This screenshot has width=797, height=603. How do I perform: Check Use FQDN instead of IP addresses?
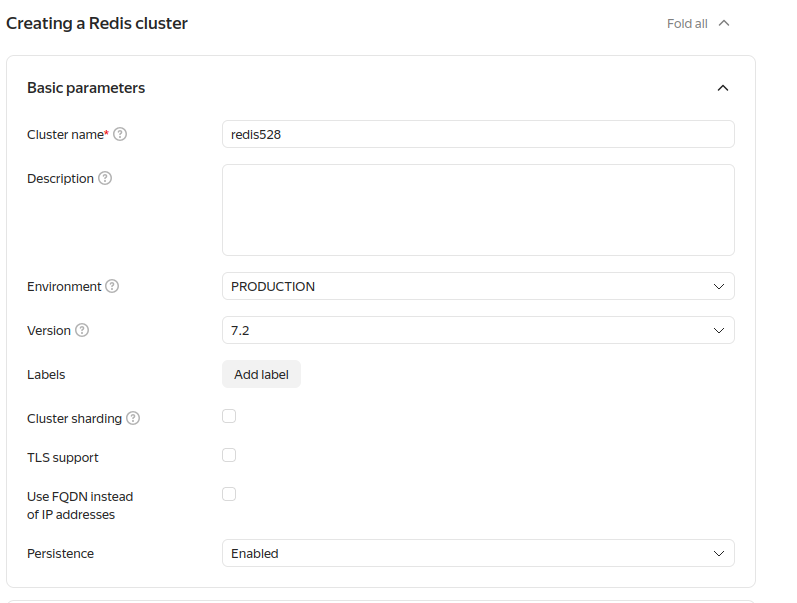229,494
